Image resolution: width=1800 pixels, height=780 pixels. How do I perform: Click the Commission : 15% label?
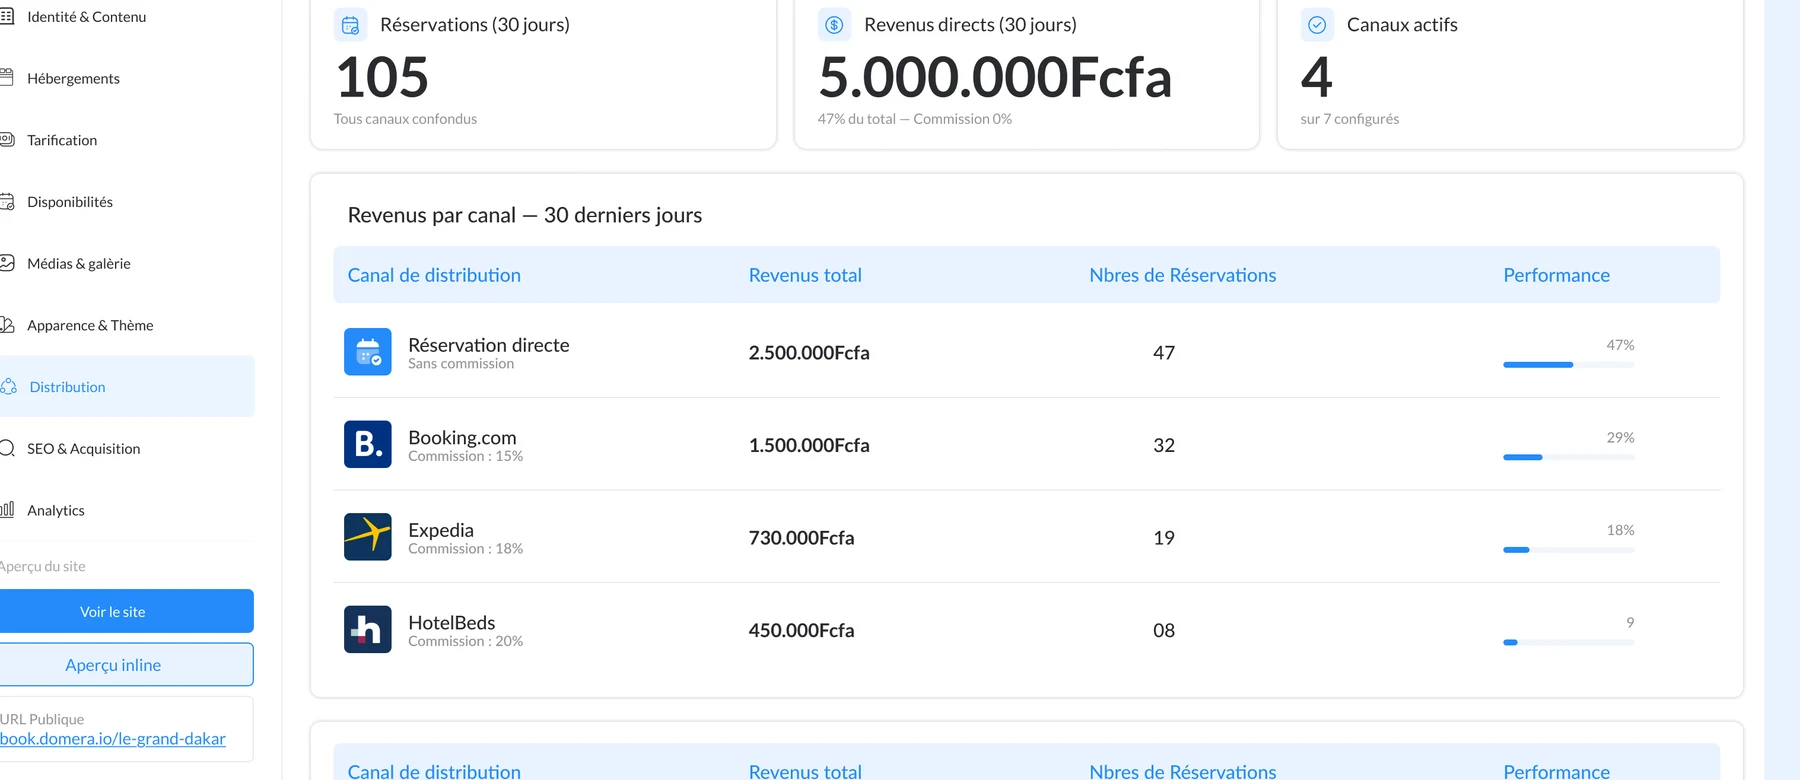(465, 456)
